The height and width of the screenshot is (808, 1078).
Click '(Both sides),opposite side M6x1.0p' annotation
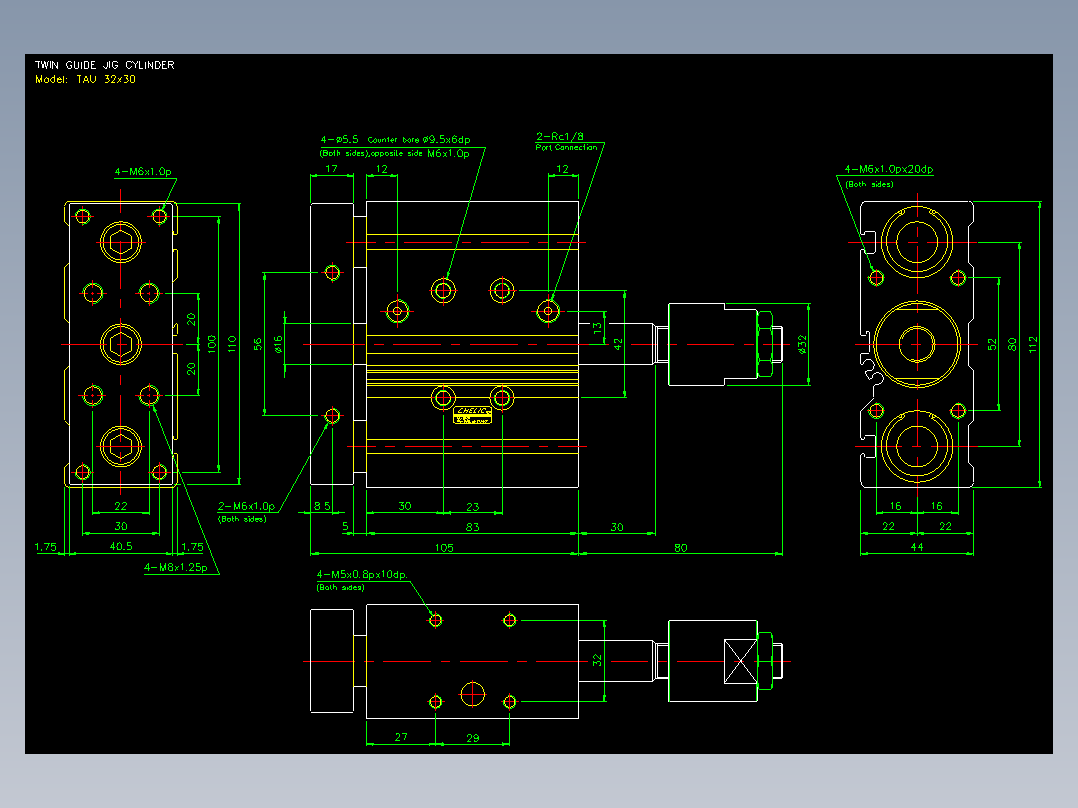pos(395,153)
